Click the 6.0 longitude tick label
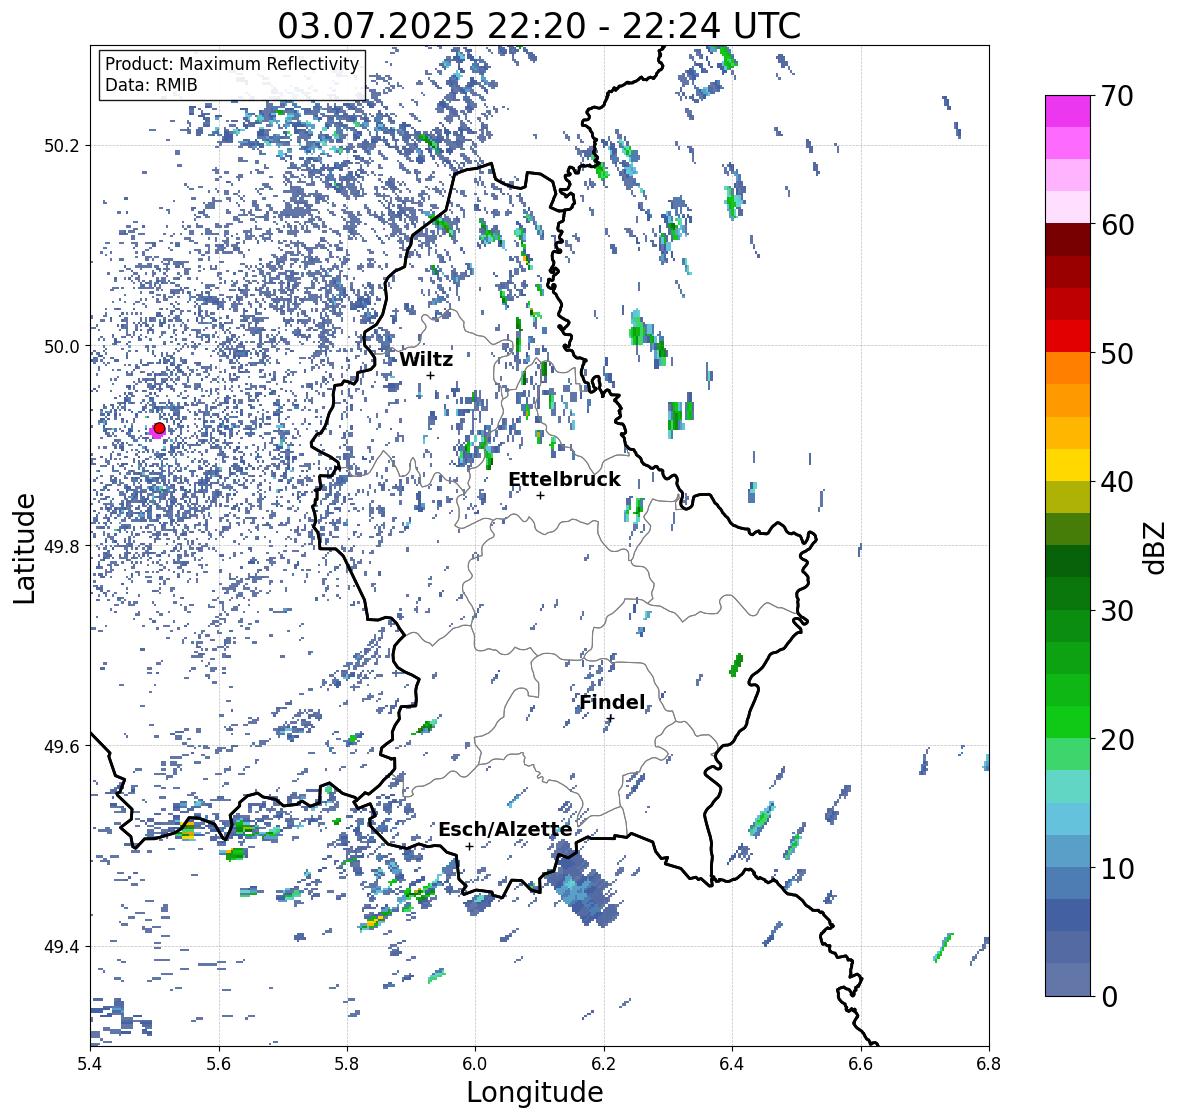 [475, 1064]
